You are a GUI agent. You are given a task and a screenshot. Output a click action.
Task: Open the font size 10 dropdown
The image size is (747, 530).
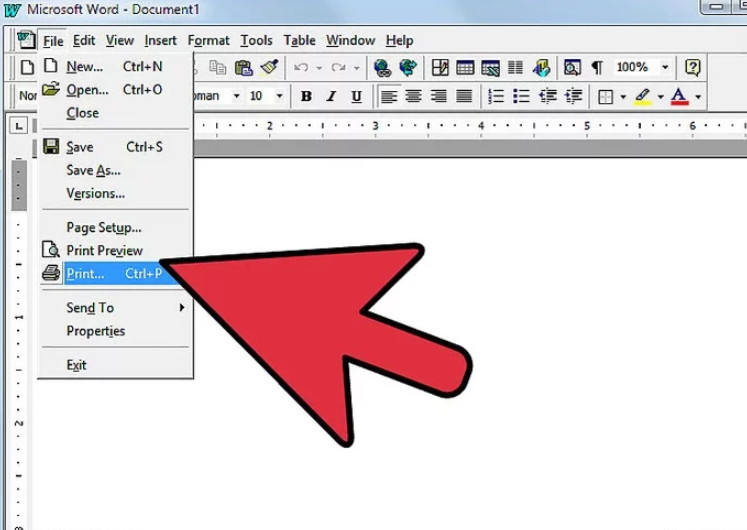click(x=280, y=96)
